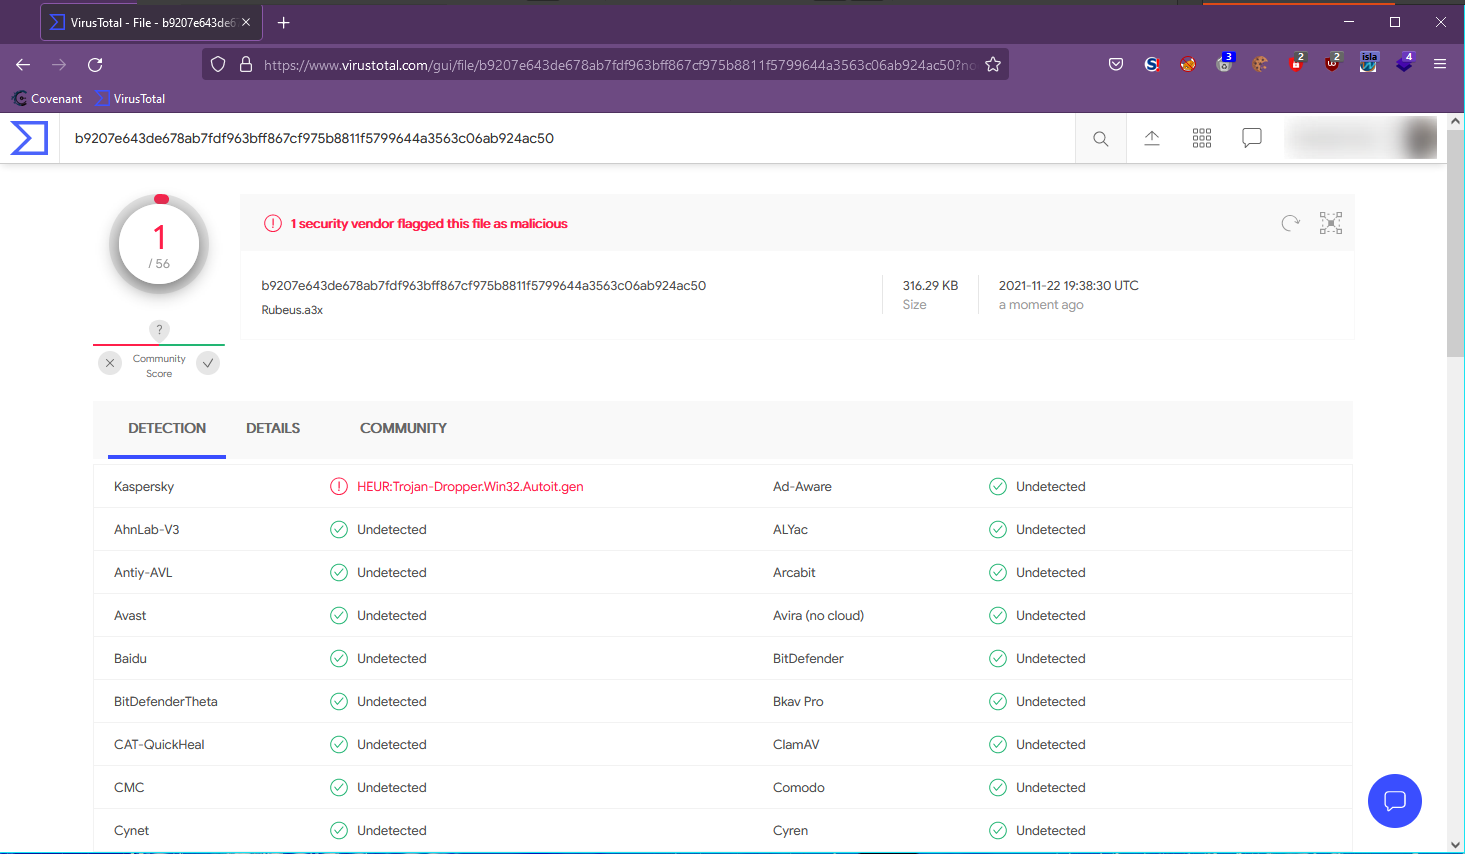Click the Bkav Pro vendor name
Image resolution: width=1465 pixels, height=854 pixels.
tap(798, 702)
